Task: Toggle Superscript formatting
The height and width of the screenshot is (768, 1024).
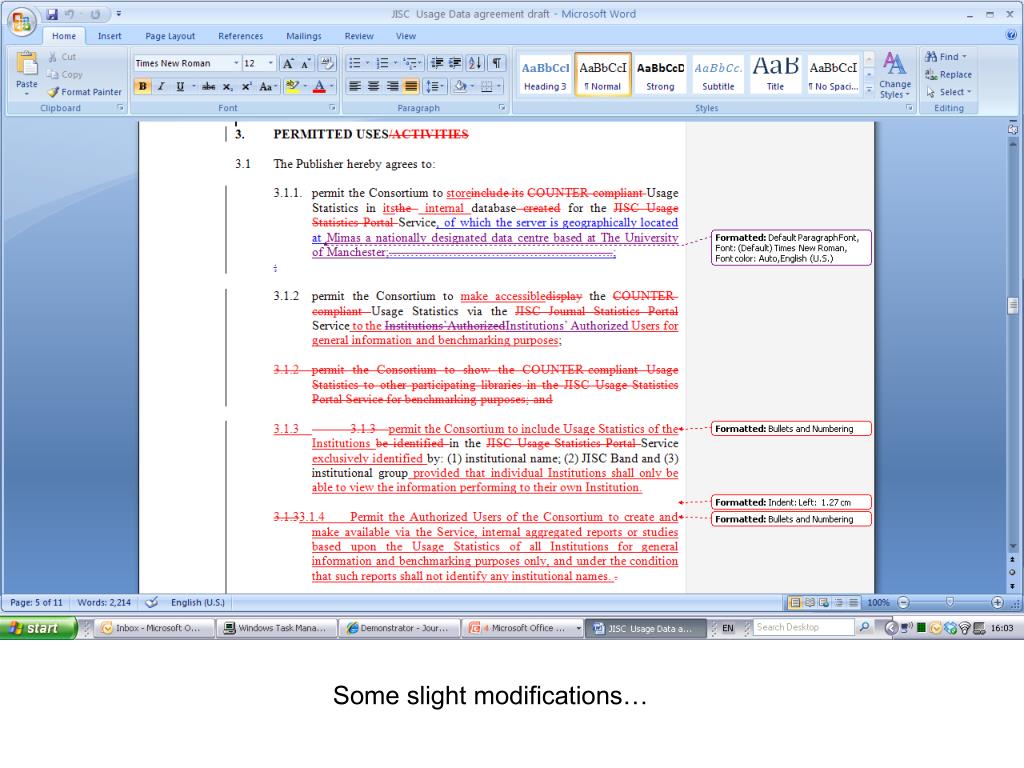Action: pos(246,86)
